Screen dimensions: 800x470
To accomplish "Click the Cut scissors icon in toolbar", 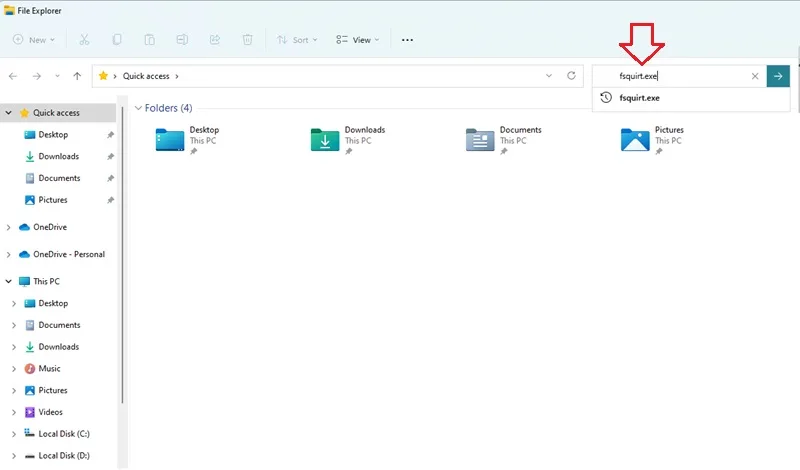I will coord(84,40).
